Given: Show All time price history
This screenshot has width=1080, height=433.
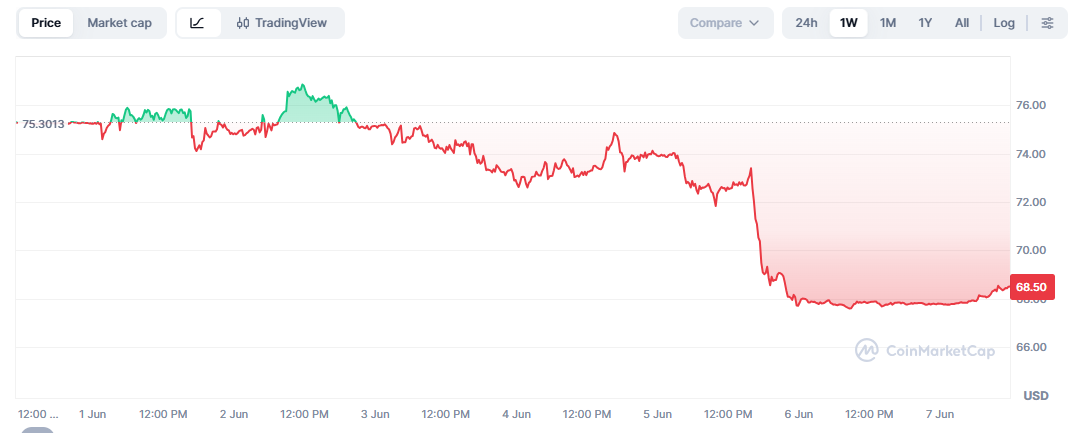Looking at the screenshot, I should tap(962, 23).
